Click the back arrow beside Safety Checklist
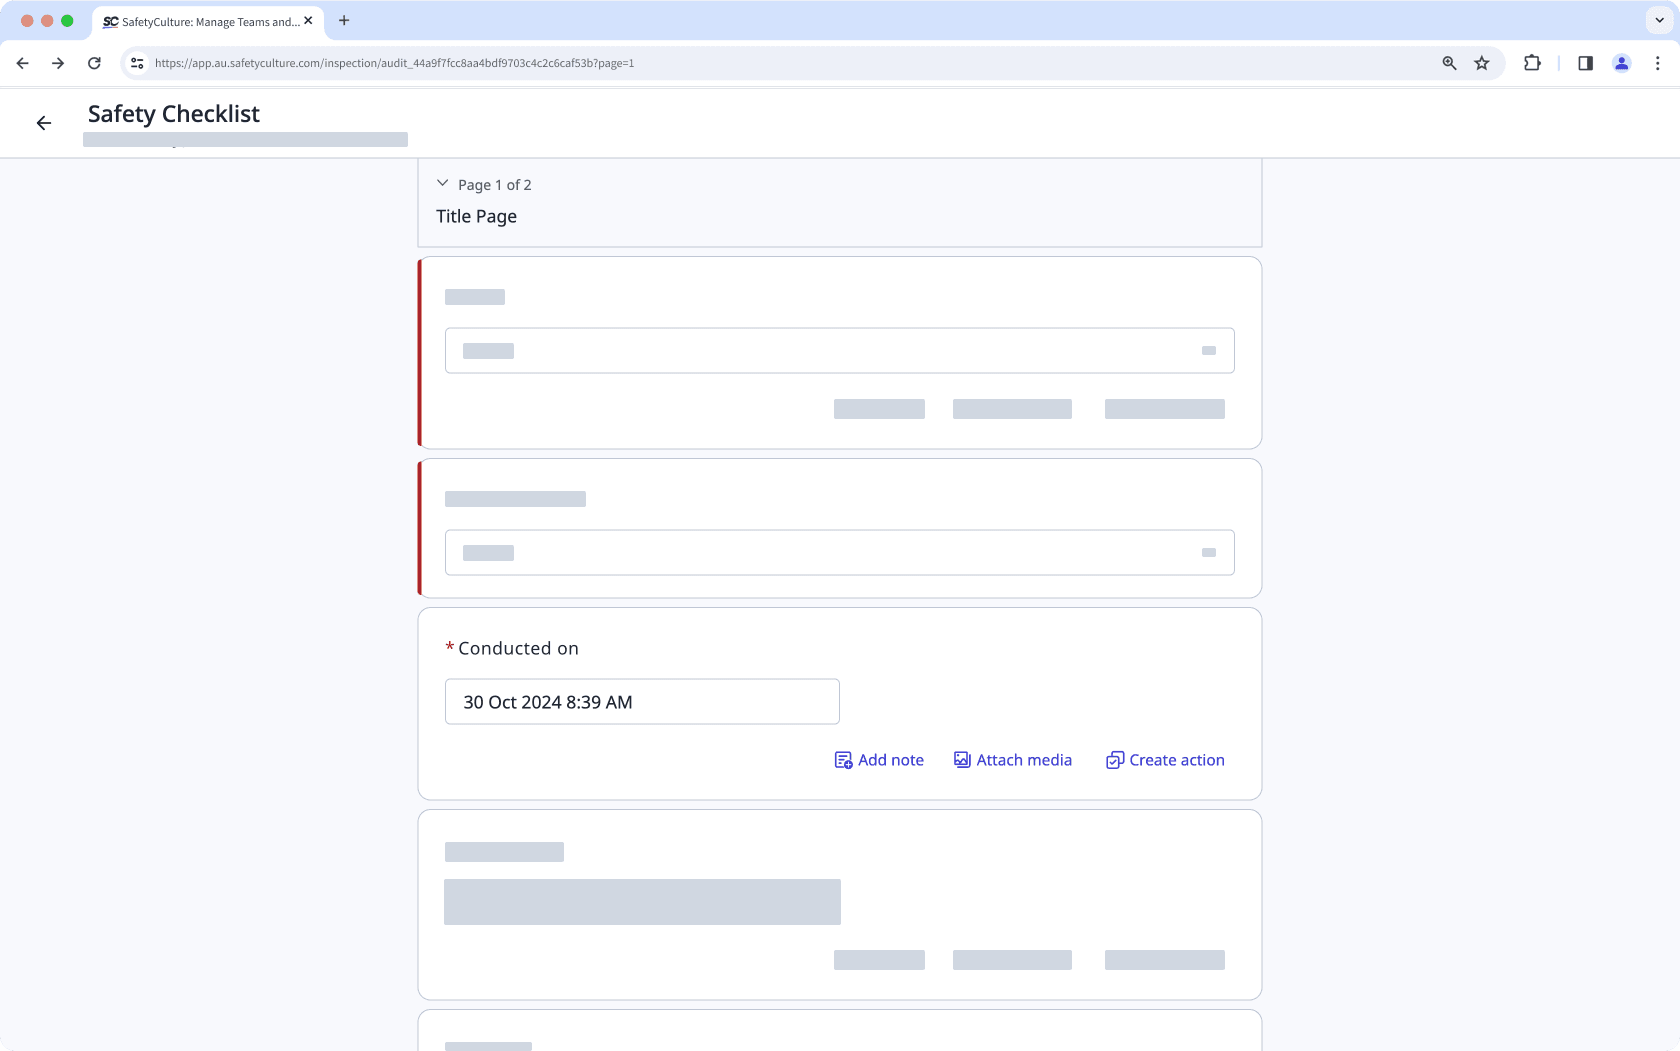The image size is (1680, 1051). pyautogui.click(x=44, y=123)
